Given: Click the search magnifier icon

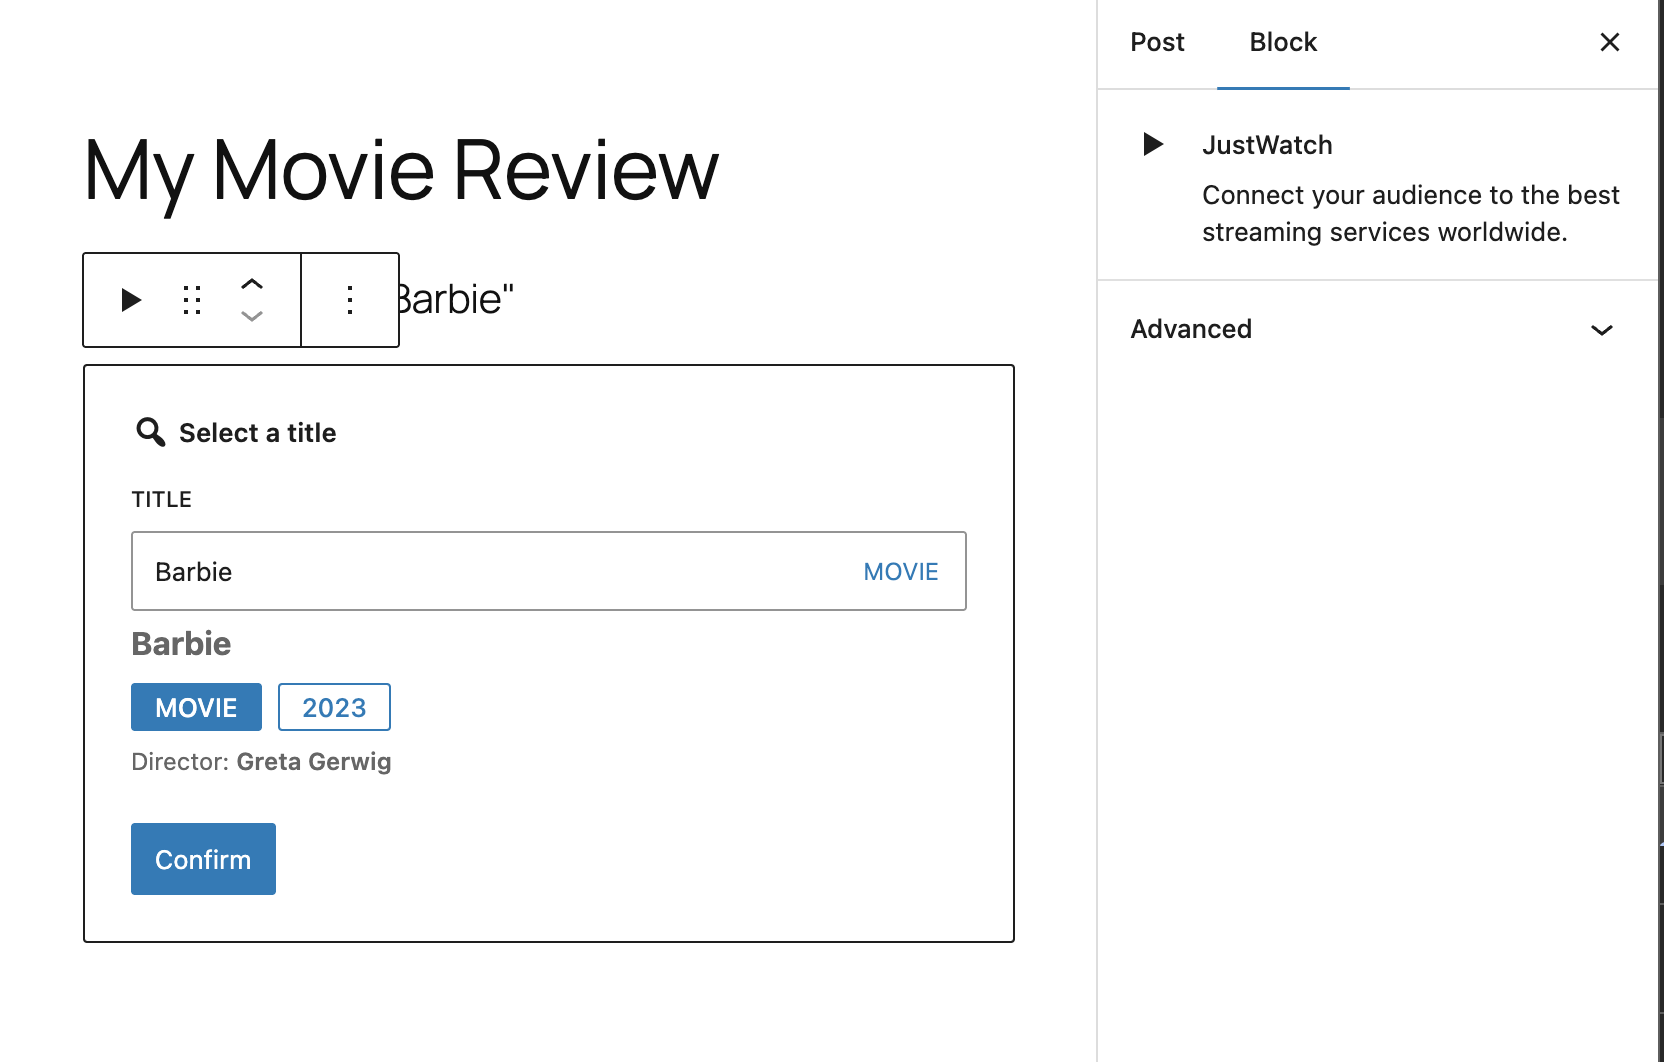Looking at the screenshot, I should (x=150, y=432).
